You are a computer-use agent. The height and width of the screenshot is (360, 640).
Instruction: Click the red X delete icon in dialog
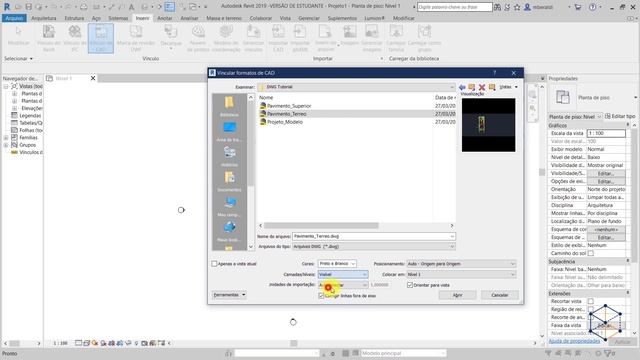pyautogui.click(x=482, y=87)
